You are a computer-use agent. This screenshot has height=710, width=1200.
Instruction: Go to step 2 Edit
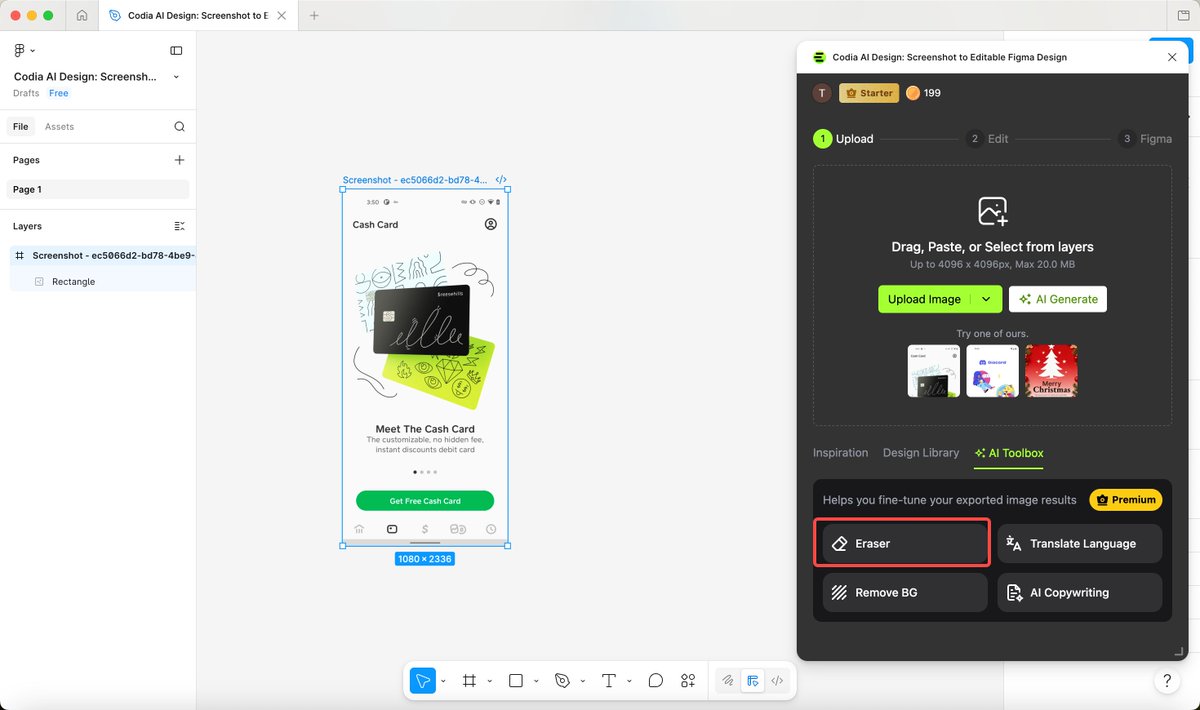pos(988,139)
